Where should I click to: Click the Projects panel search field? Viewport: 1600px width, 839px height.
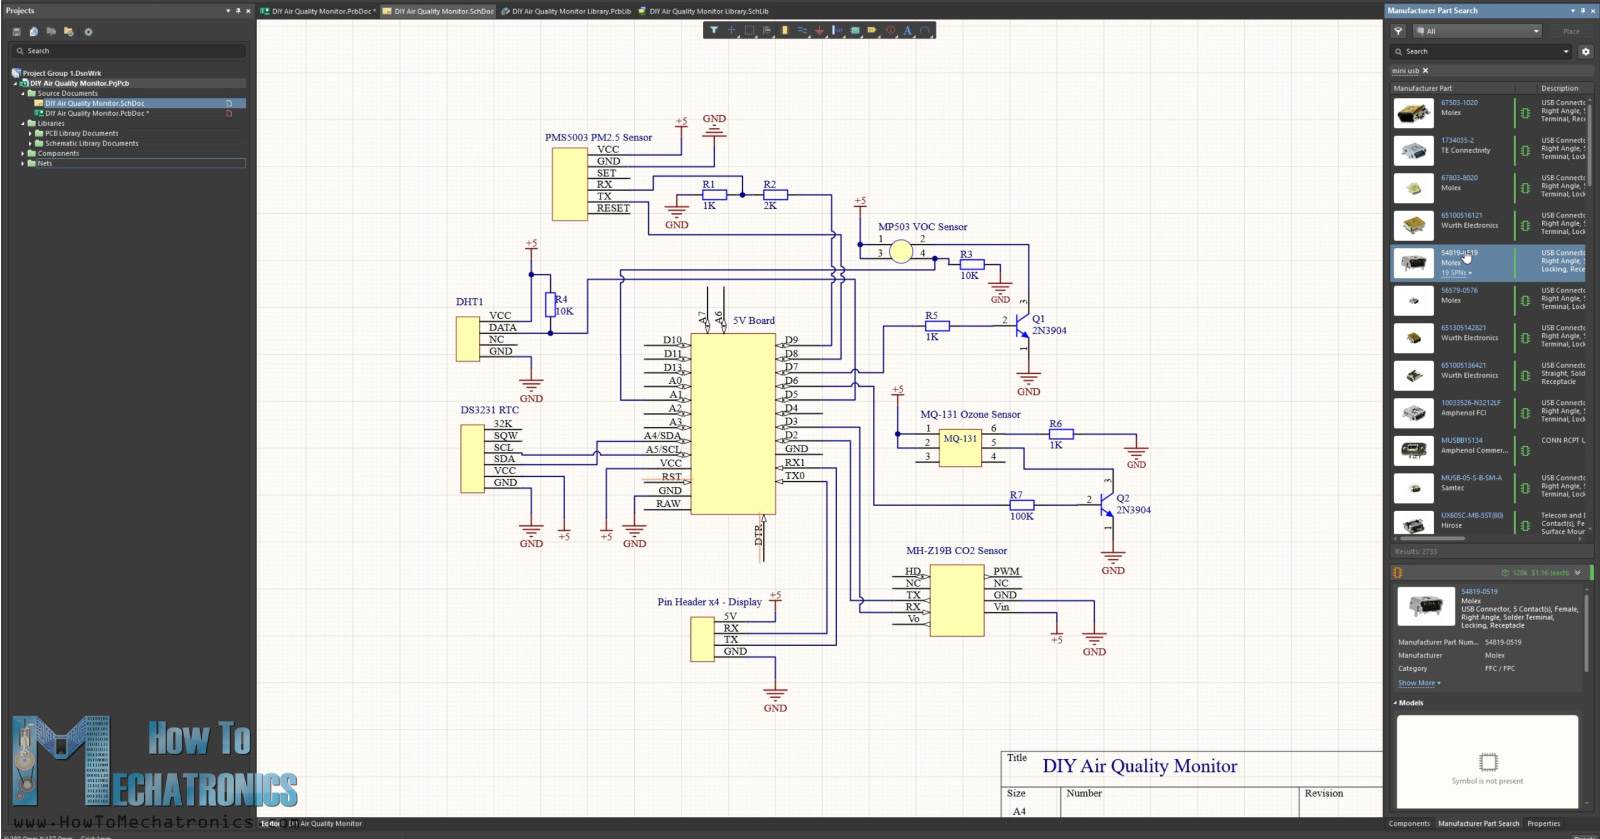130,51
